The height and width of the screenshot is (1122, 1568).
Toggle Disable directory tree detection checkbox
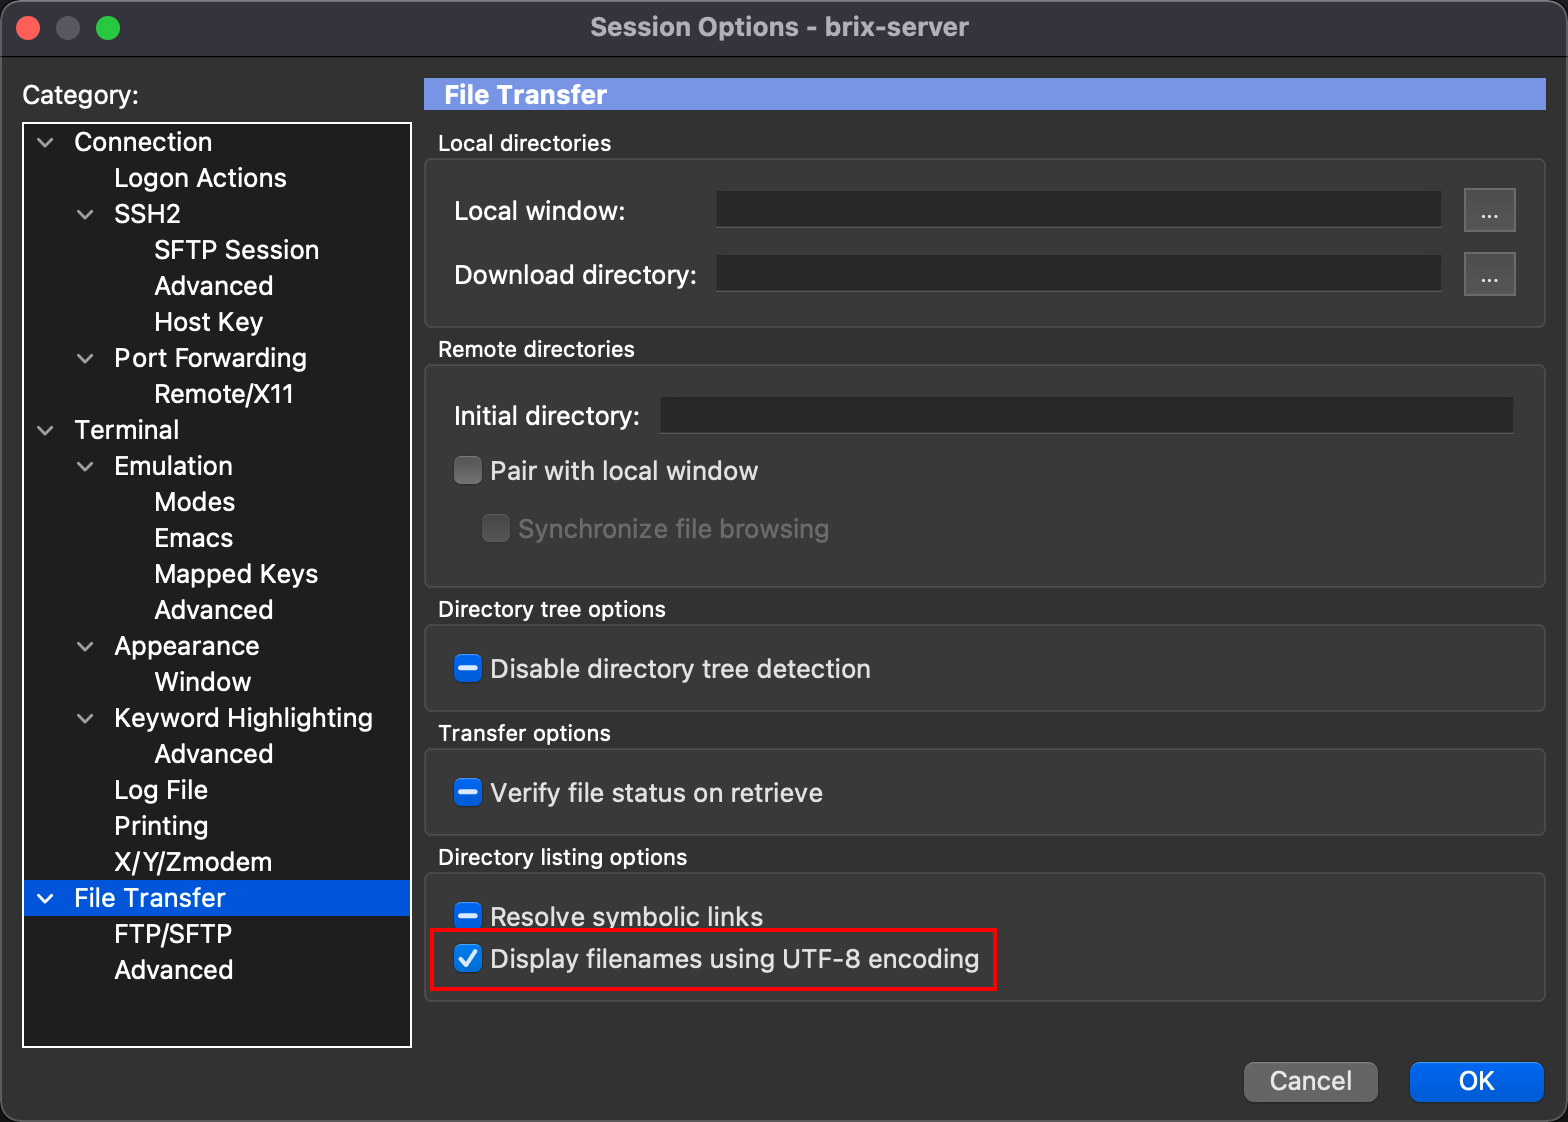[468, 669]
